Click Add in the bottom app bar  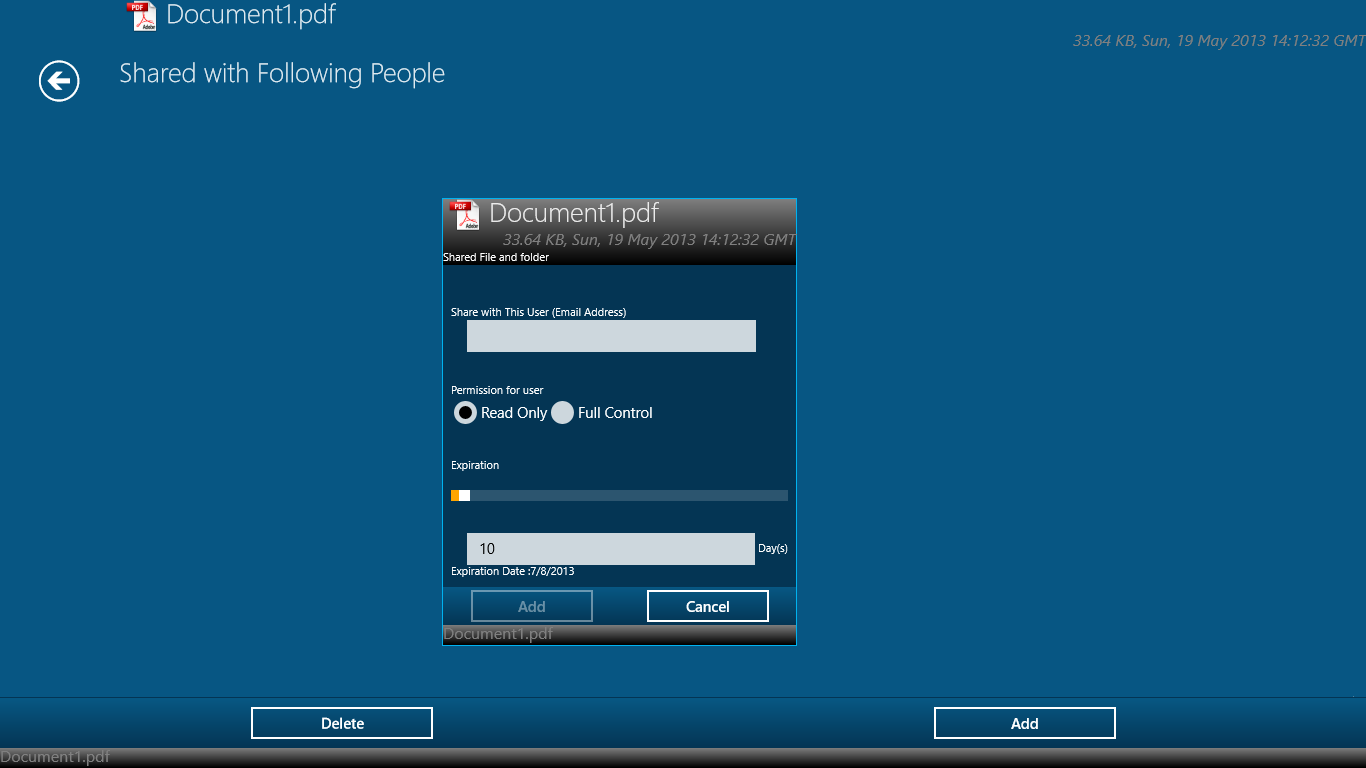pos(1024,723)
